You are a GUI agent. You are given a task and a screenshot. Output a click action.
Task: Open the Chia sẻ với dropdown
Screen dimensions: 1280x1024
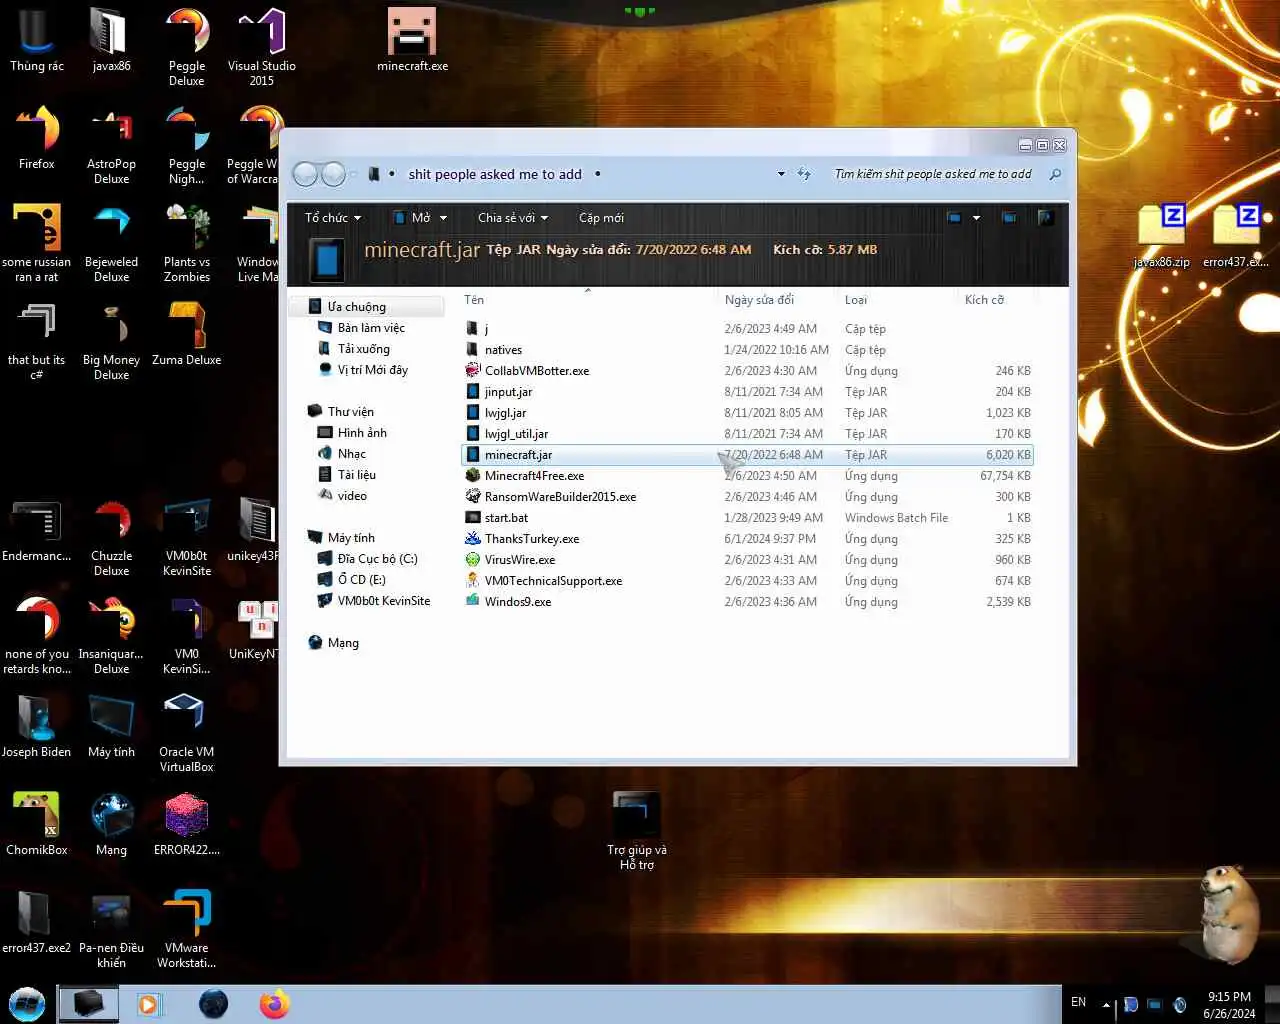point(512,217)
